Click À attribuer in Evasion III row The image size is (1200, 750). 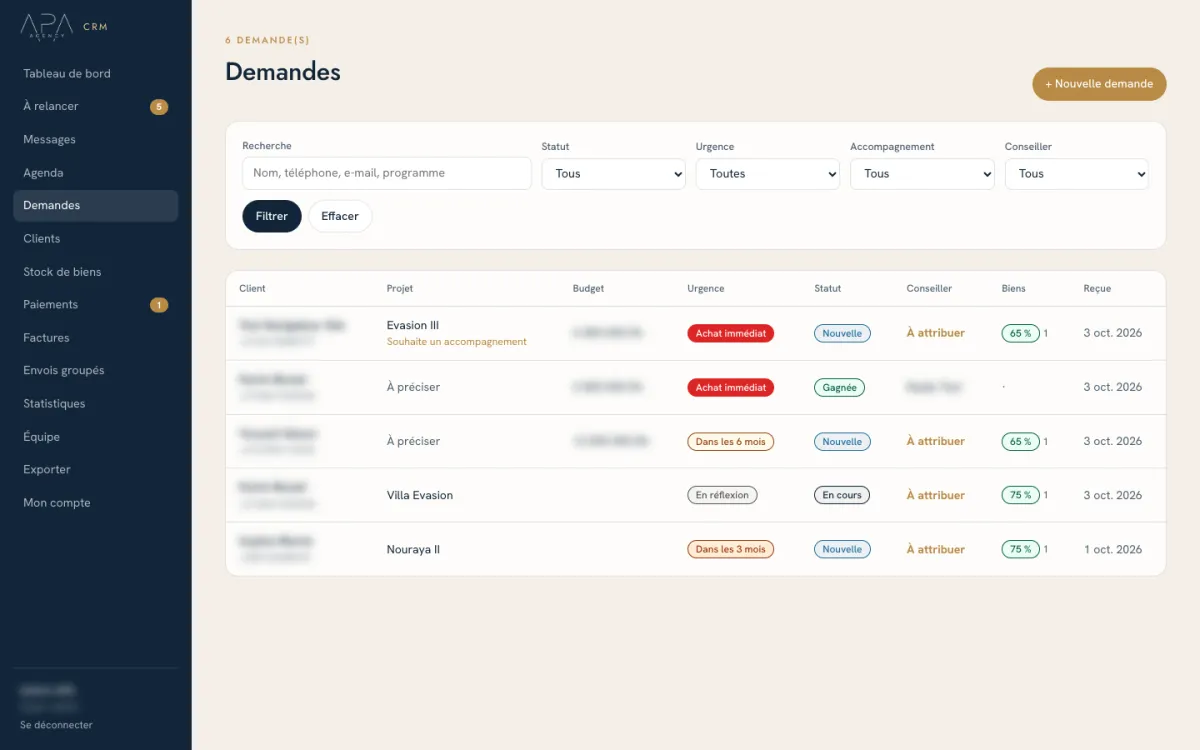click(935, 333)
